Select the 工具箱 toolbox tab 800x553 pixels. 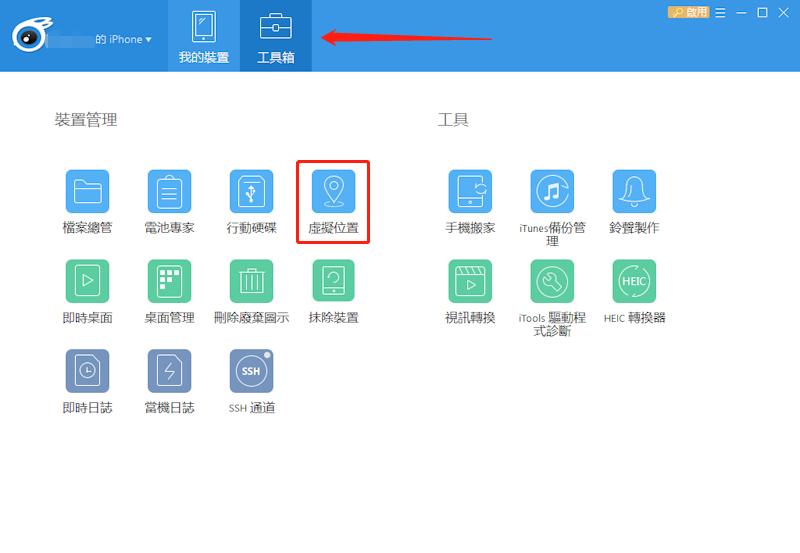pyautogui.click(x=276, y=36)
